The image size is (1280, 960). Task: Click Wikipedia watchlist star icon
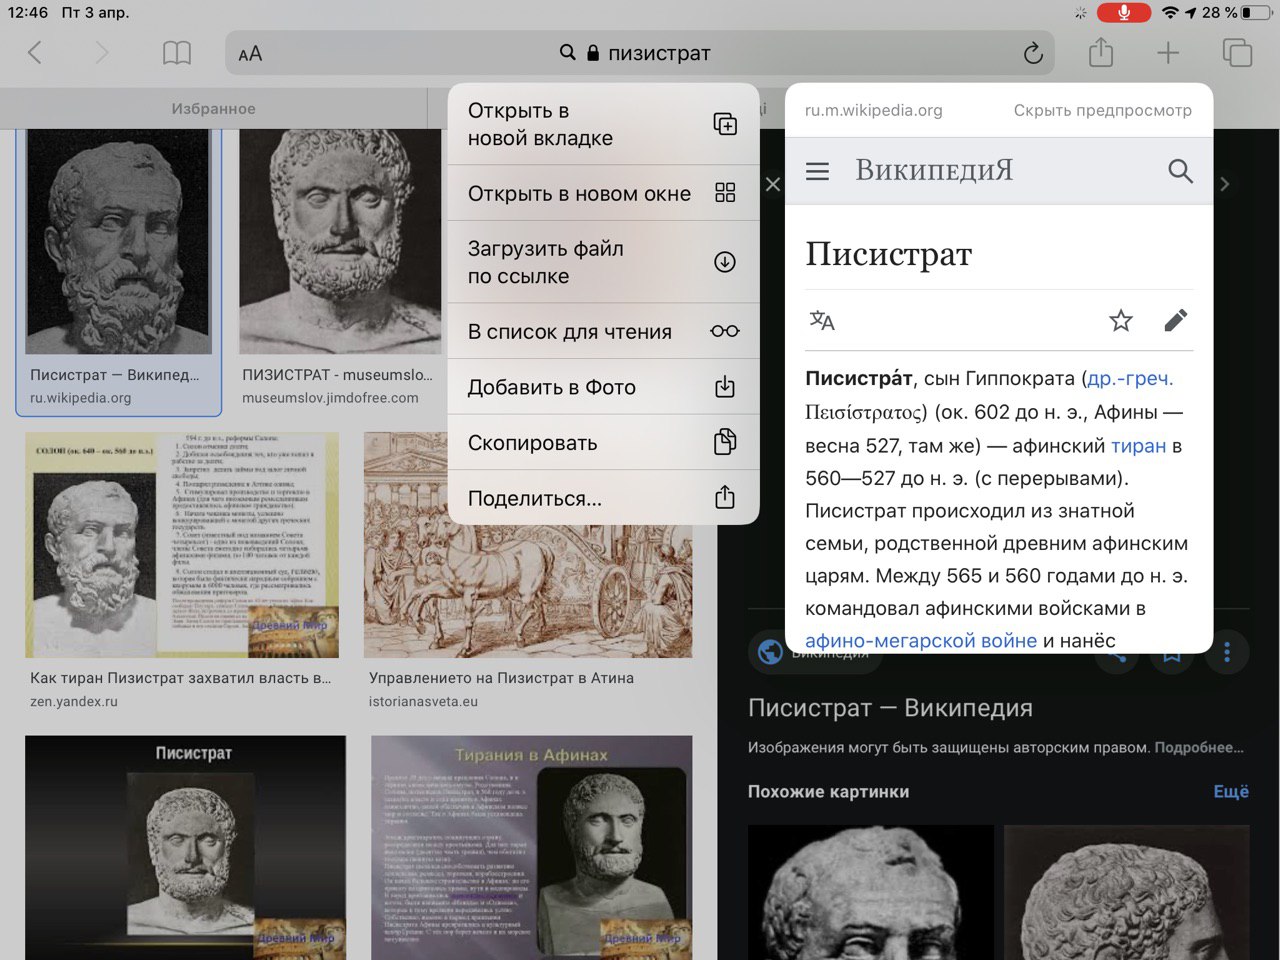click(1121, 320)
